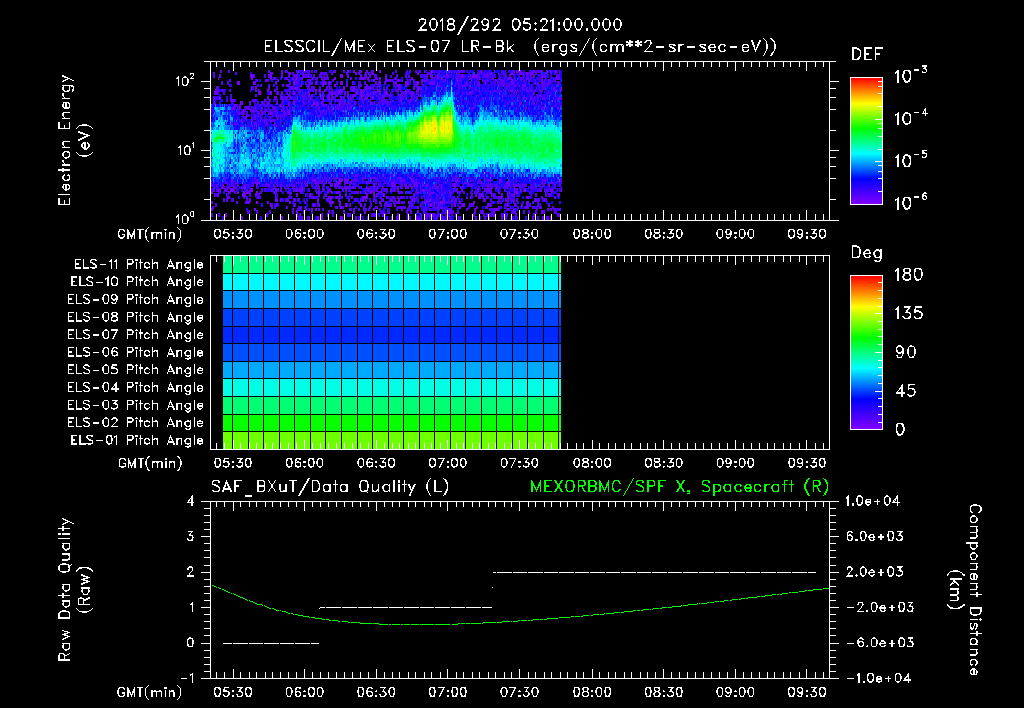Click the ELS-07 Pitch Angle row label
This screenshot has width=1024, height=708.
136,334
